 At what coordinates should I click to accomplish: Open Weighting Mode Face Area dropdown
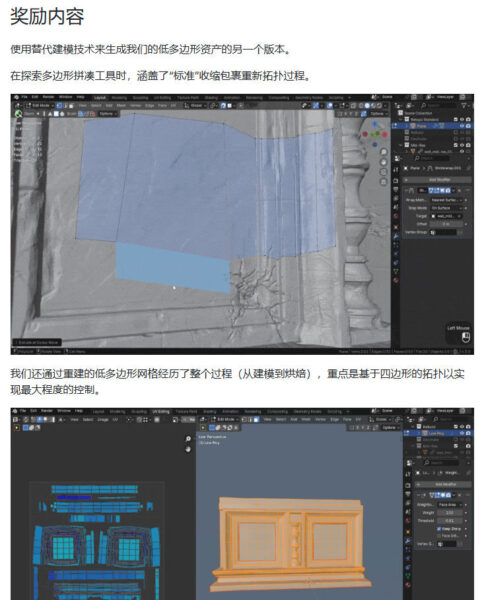click(x=450, y=505)
